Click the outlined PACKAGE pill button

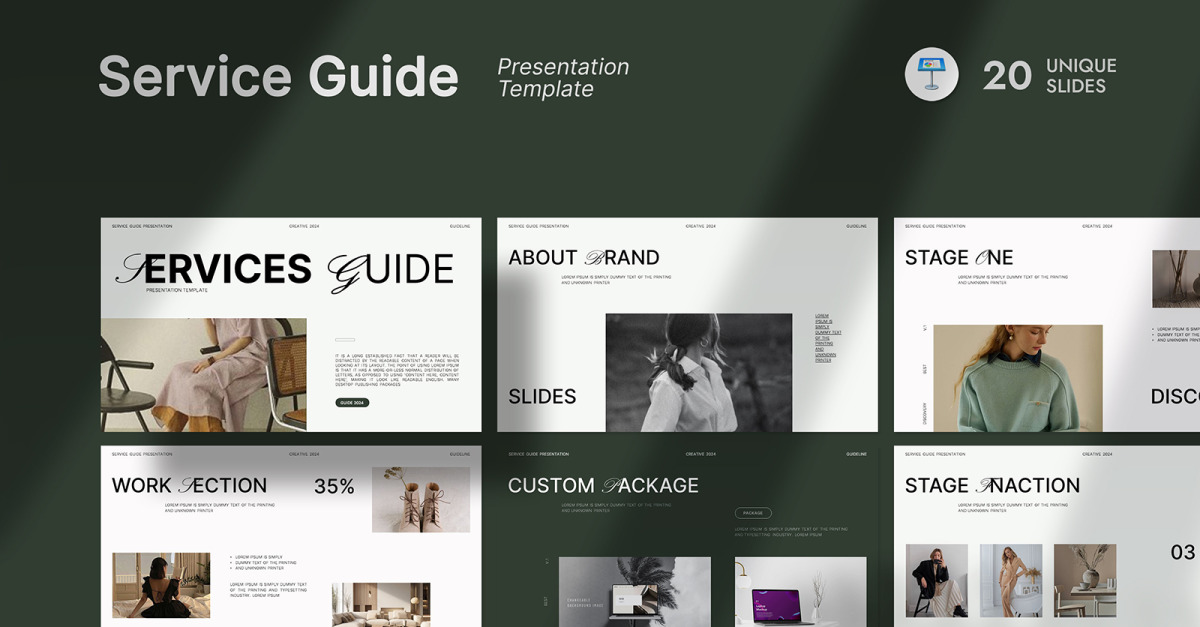coord(753,513)
